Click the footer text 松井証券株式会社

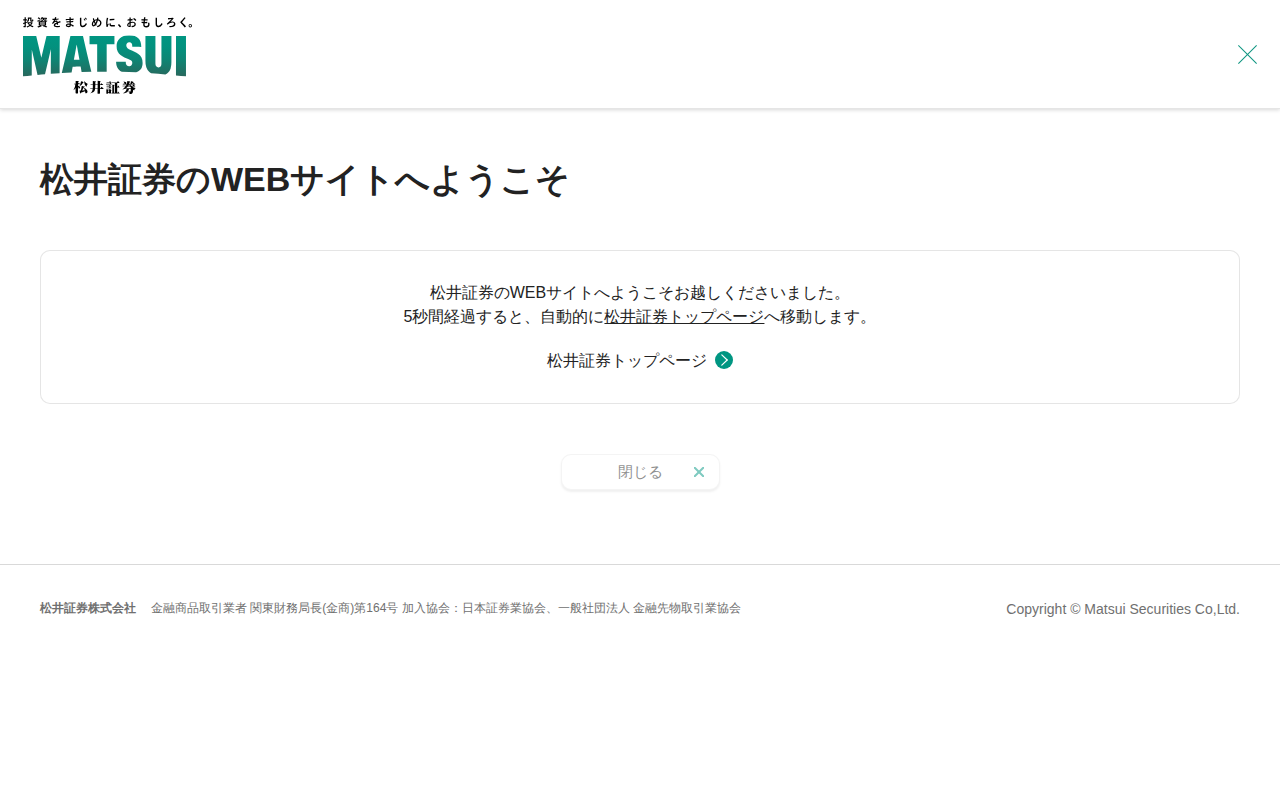click(x=88, y=608)
